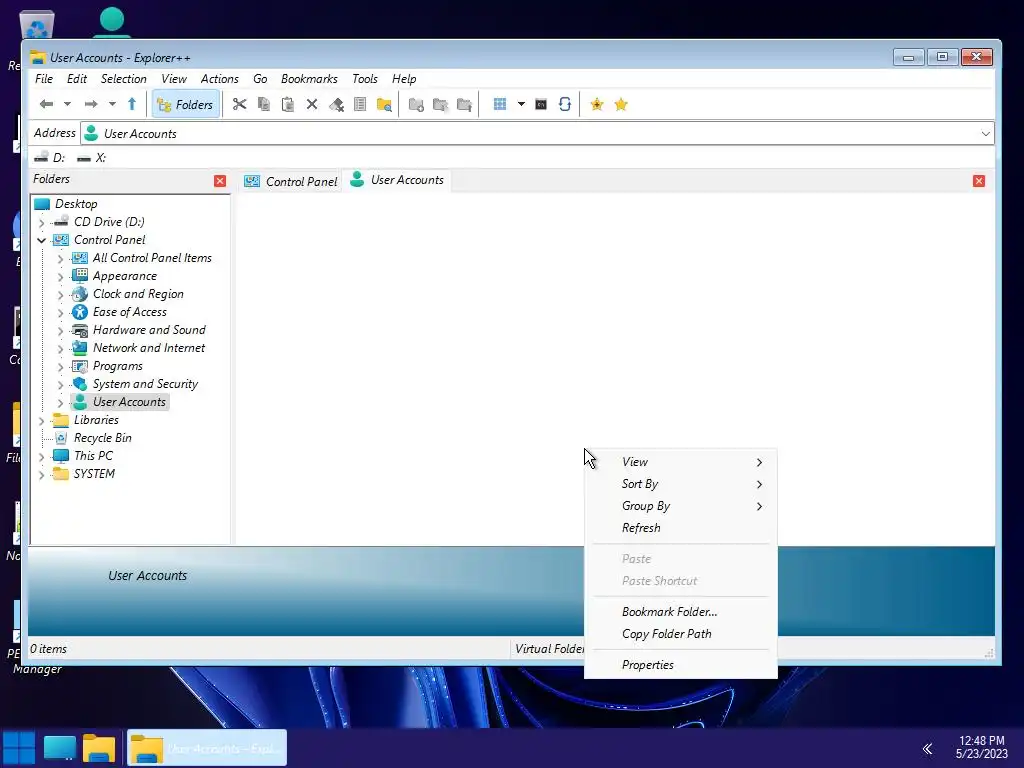Choose Bookmark Folder... in context menu
This screenshot has width=1024, height=768.
tap(680, 612)
